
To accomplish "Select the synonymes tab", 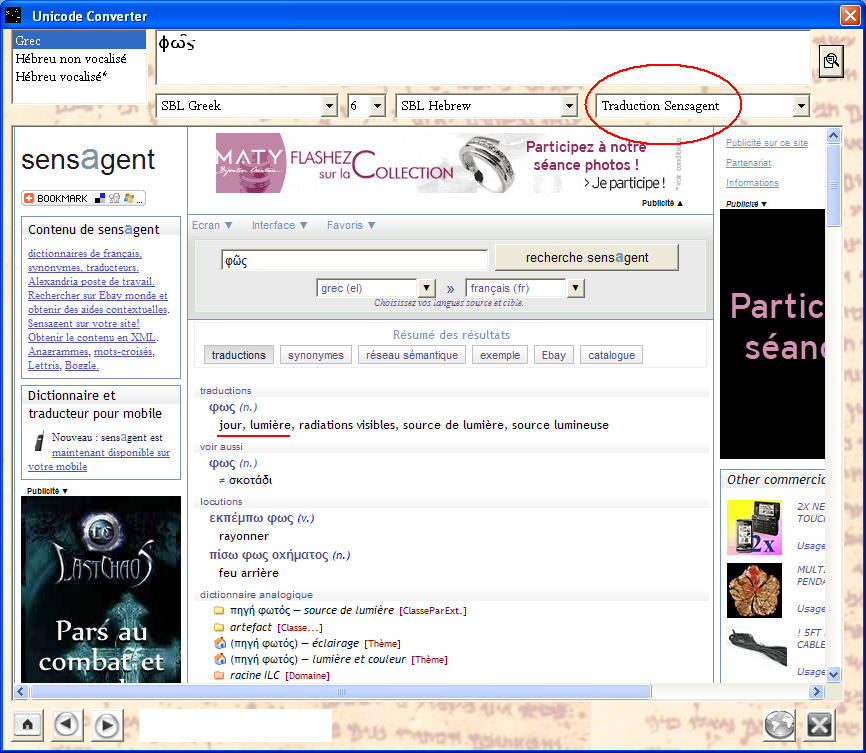I will click(x=316, y=355).
